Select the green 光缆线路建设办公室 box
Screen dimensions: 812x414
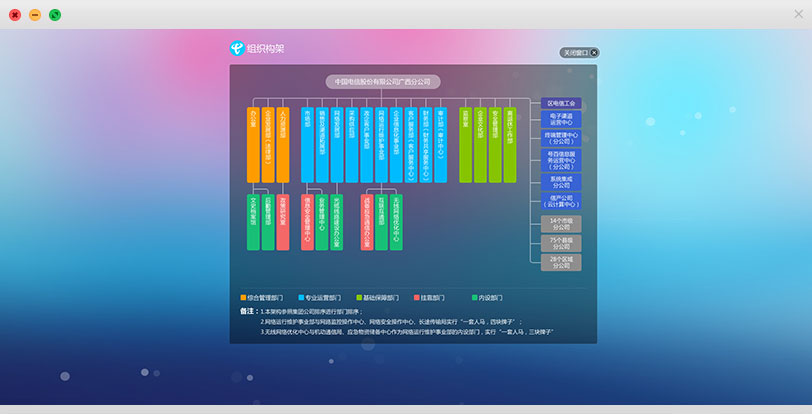coord(337,222)
